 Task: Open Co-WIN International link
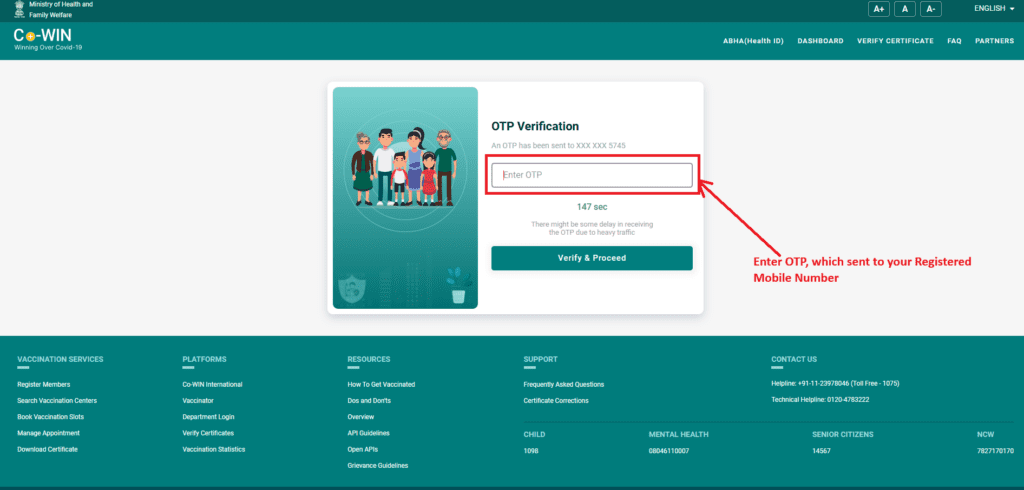pyautogui.click(x=212, y=385)
